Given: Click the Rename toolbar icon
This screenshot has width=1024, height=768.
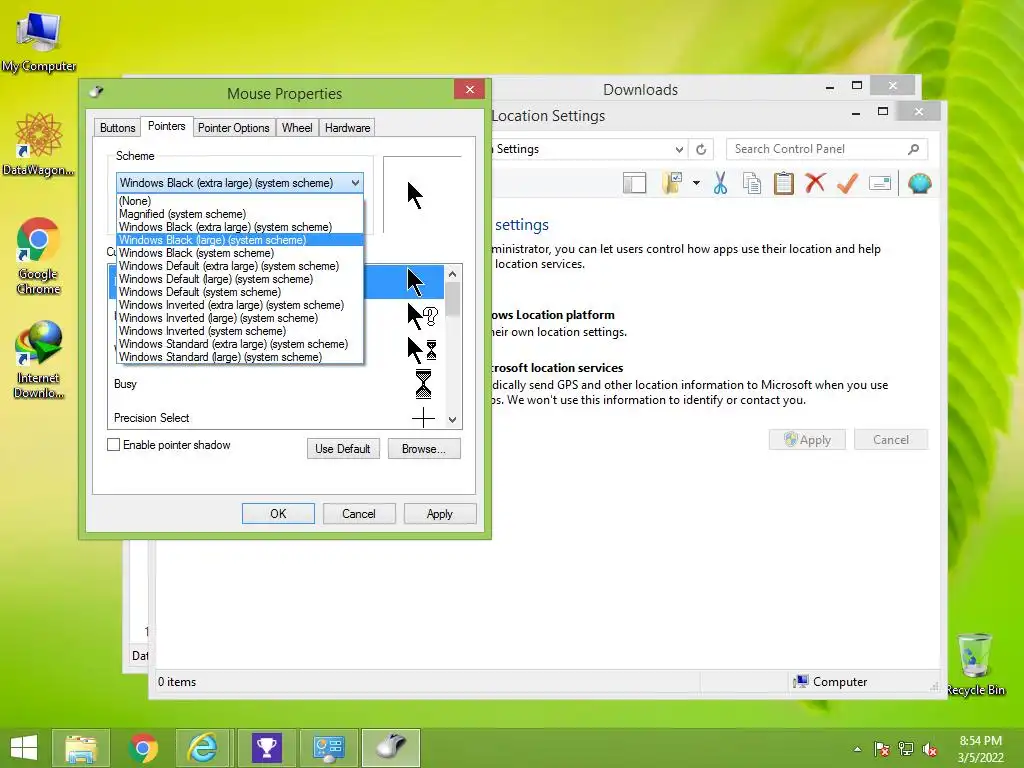Looking at the screenshot, I should click(880, 184).
